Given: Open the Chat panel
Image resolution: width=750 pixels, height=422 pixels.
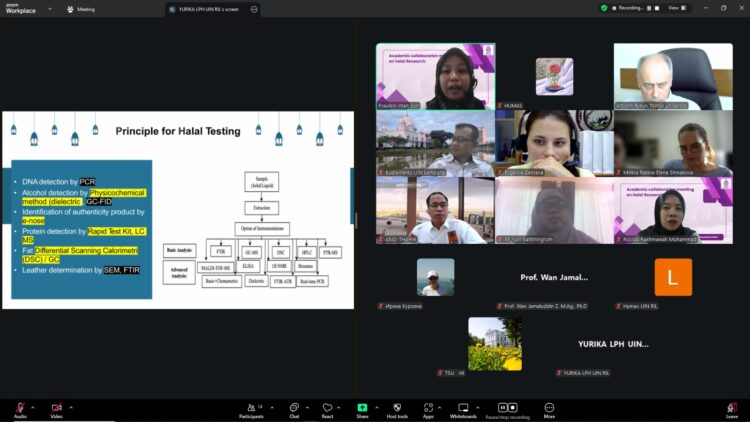Looking at the screenshot, I should pos(294,408).
